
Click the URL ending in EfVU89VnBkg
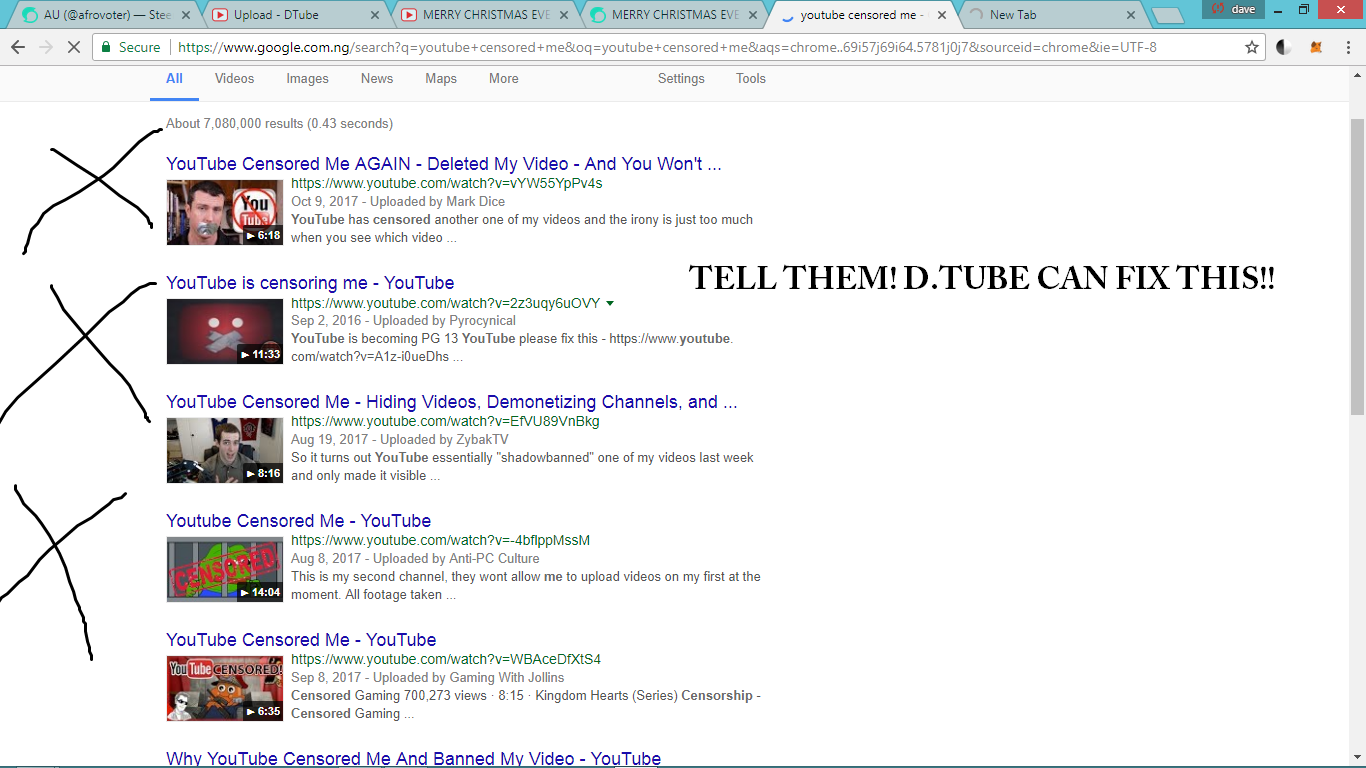point(445,422)
